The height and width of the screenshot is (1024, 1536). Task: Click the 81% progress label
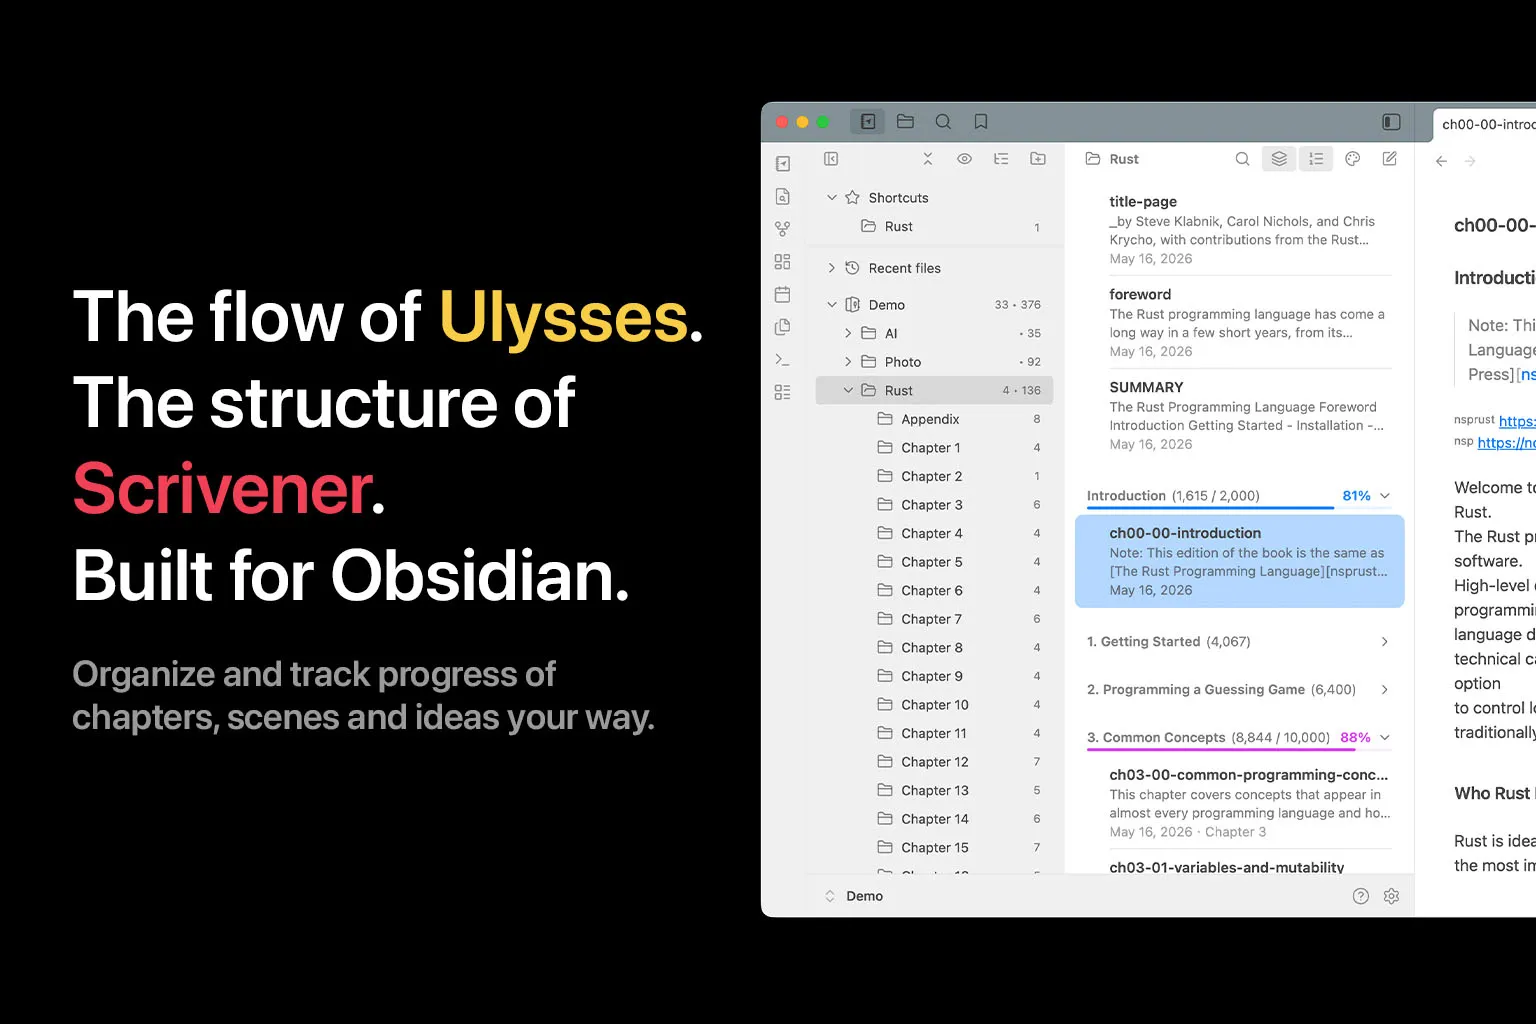click(1356, 496)
